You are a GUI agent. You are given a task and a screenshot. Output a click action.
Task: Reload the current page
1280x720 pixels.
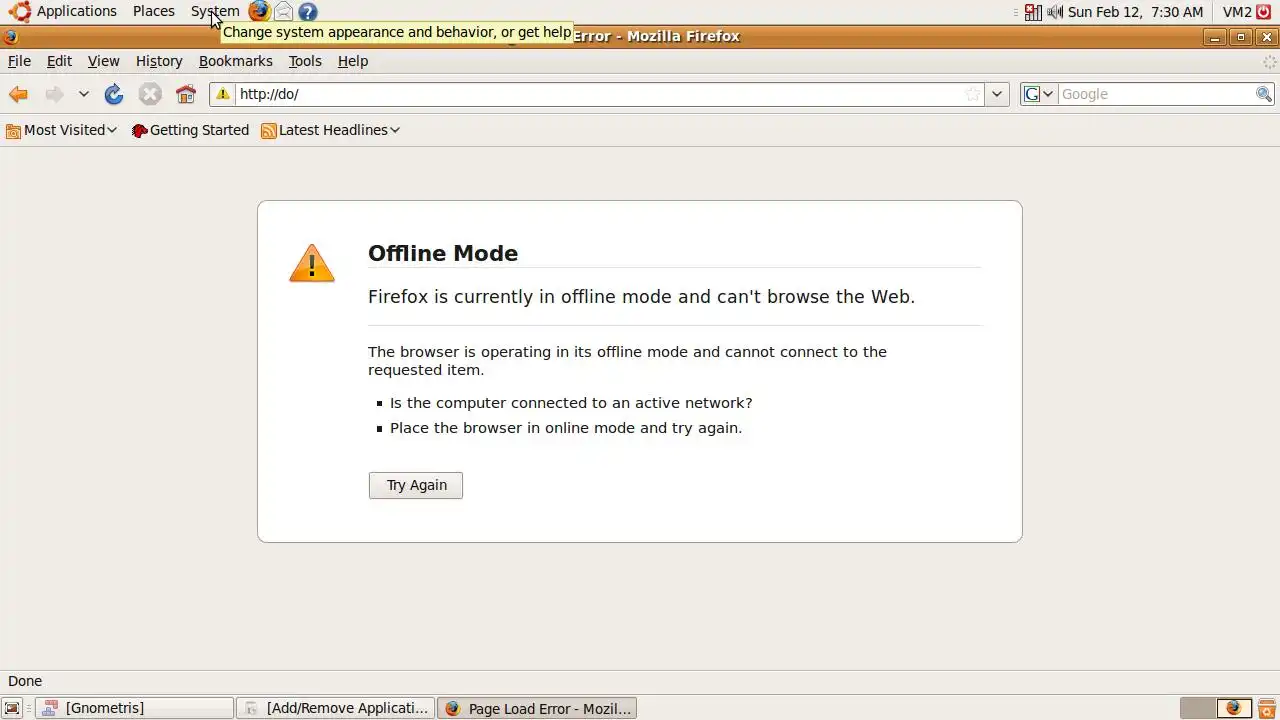coord(114,94)
